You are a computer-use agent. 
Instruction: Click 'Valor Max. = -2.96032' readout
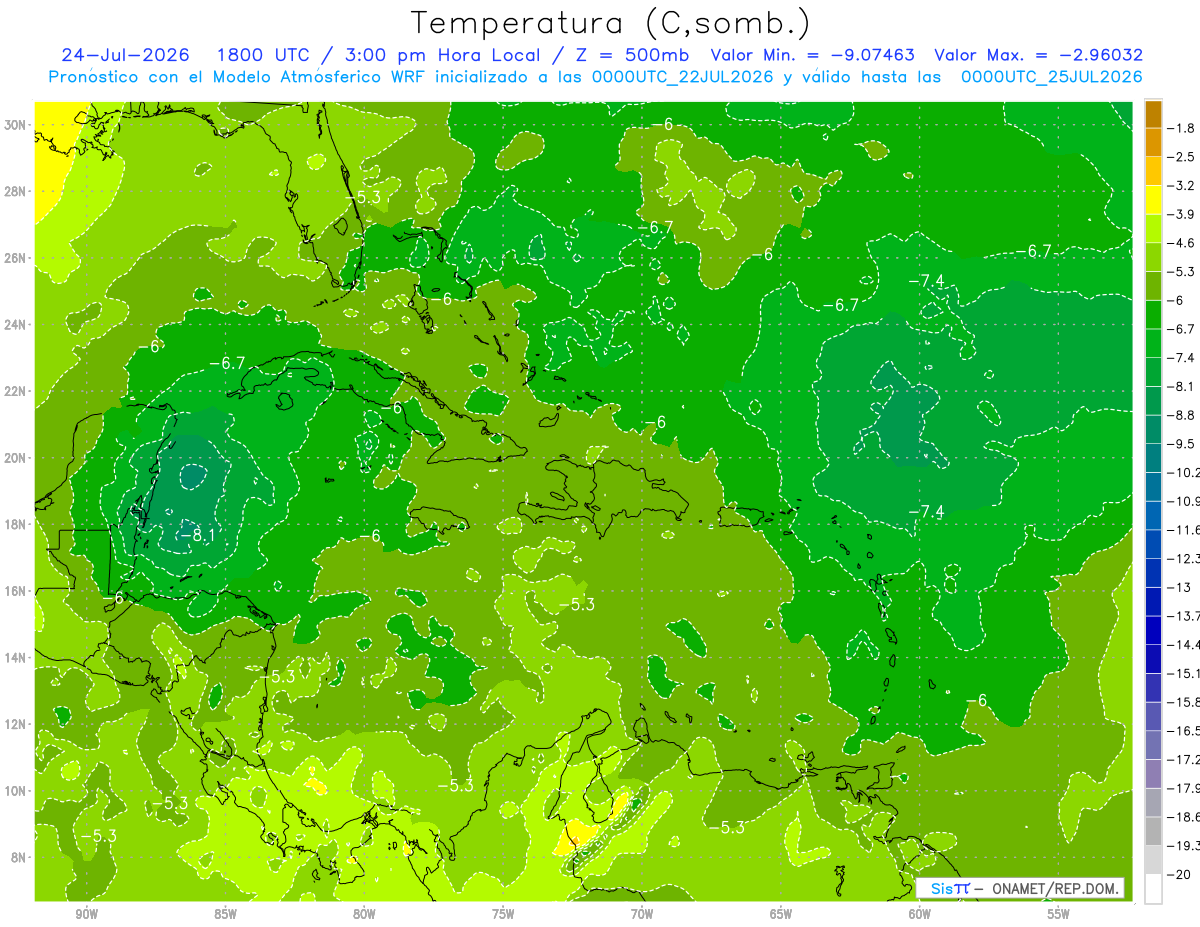[x=1038, y=55]
